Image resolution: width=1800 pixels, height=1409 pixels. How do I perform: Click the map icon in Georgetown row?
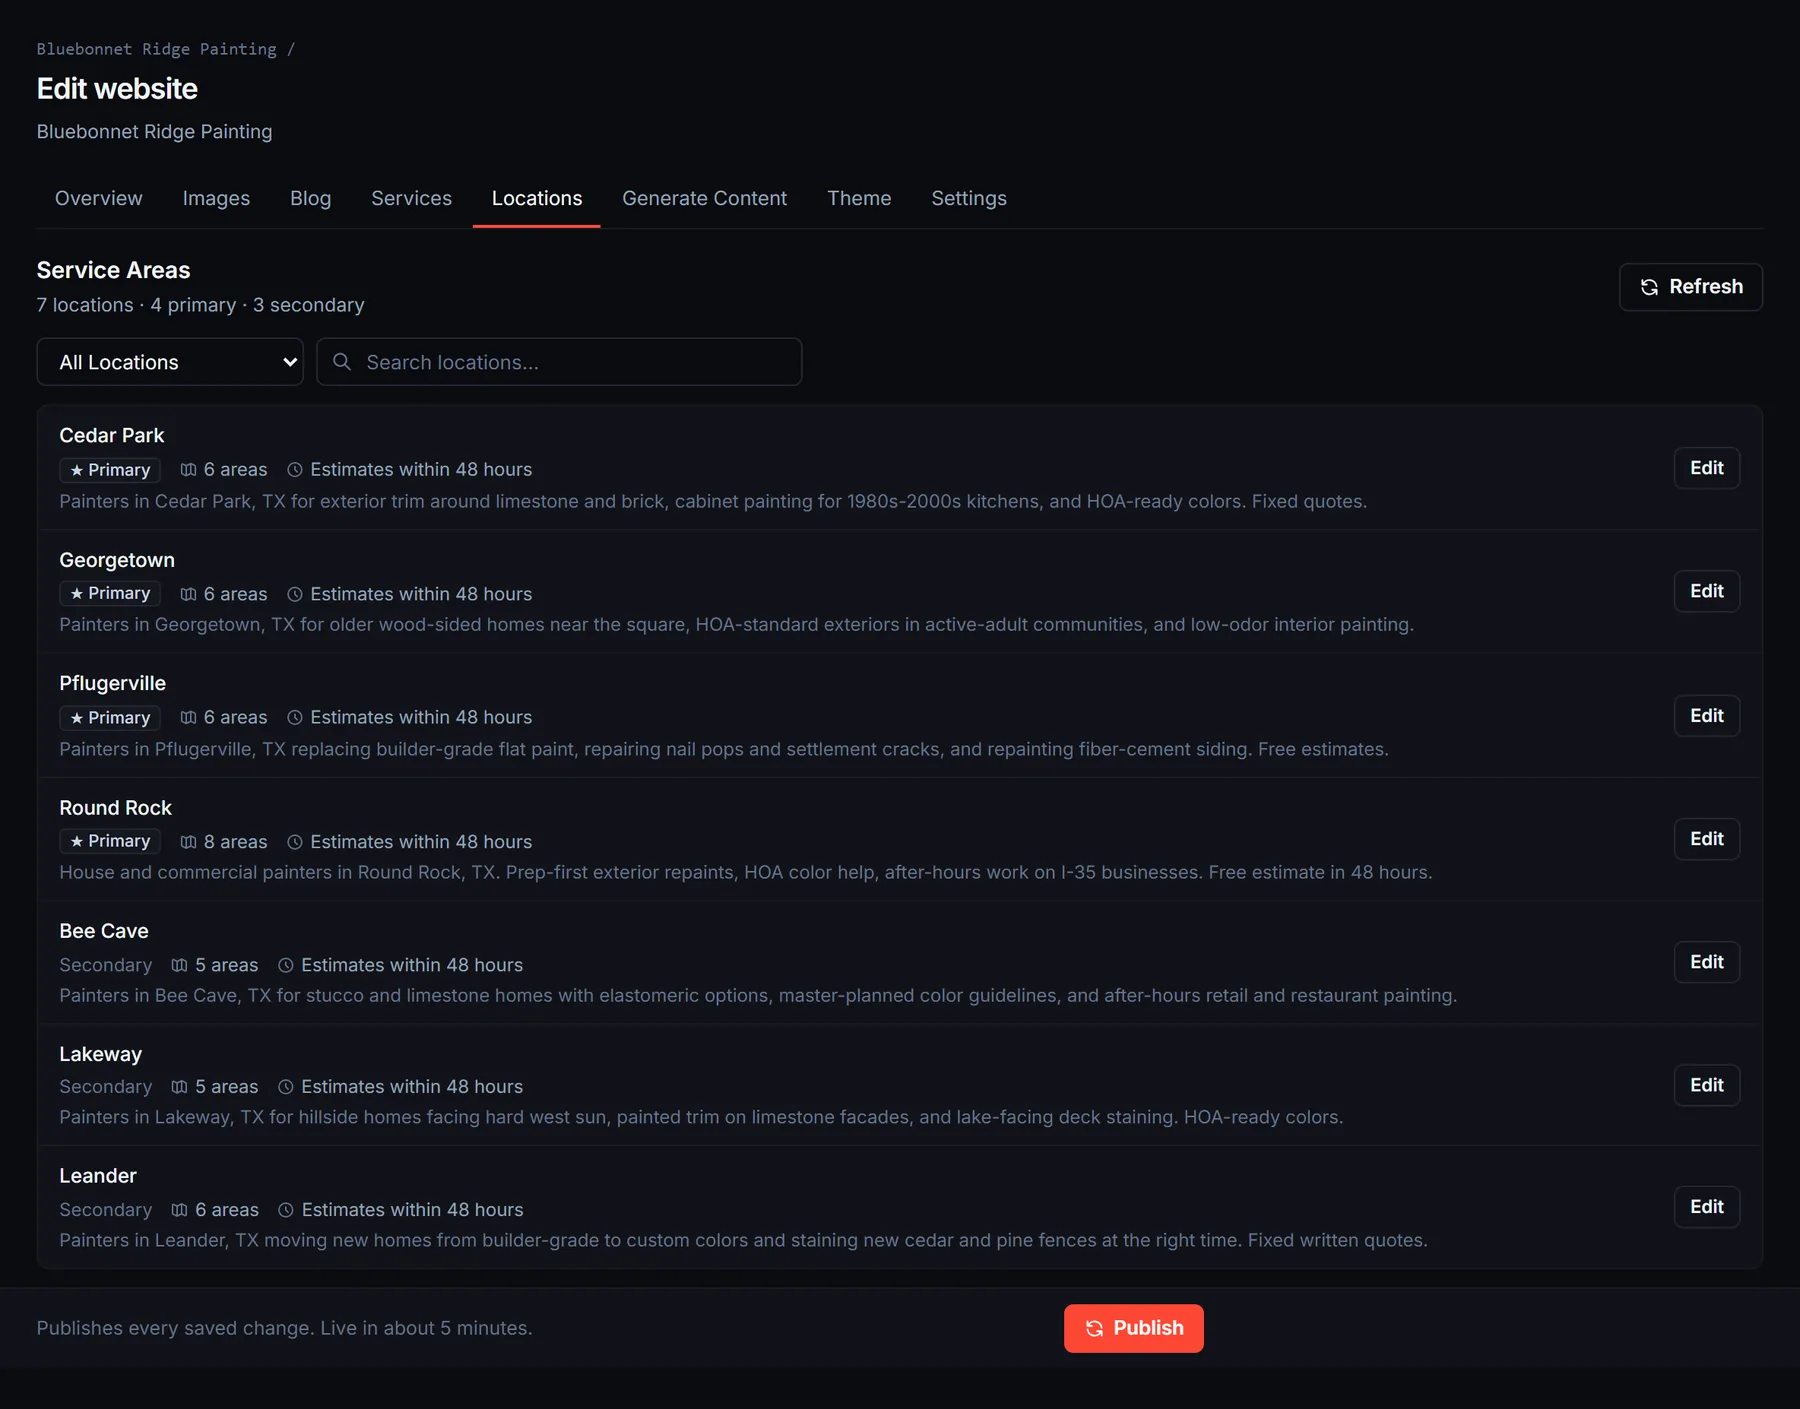pos(188,594)
